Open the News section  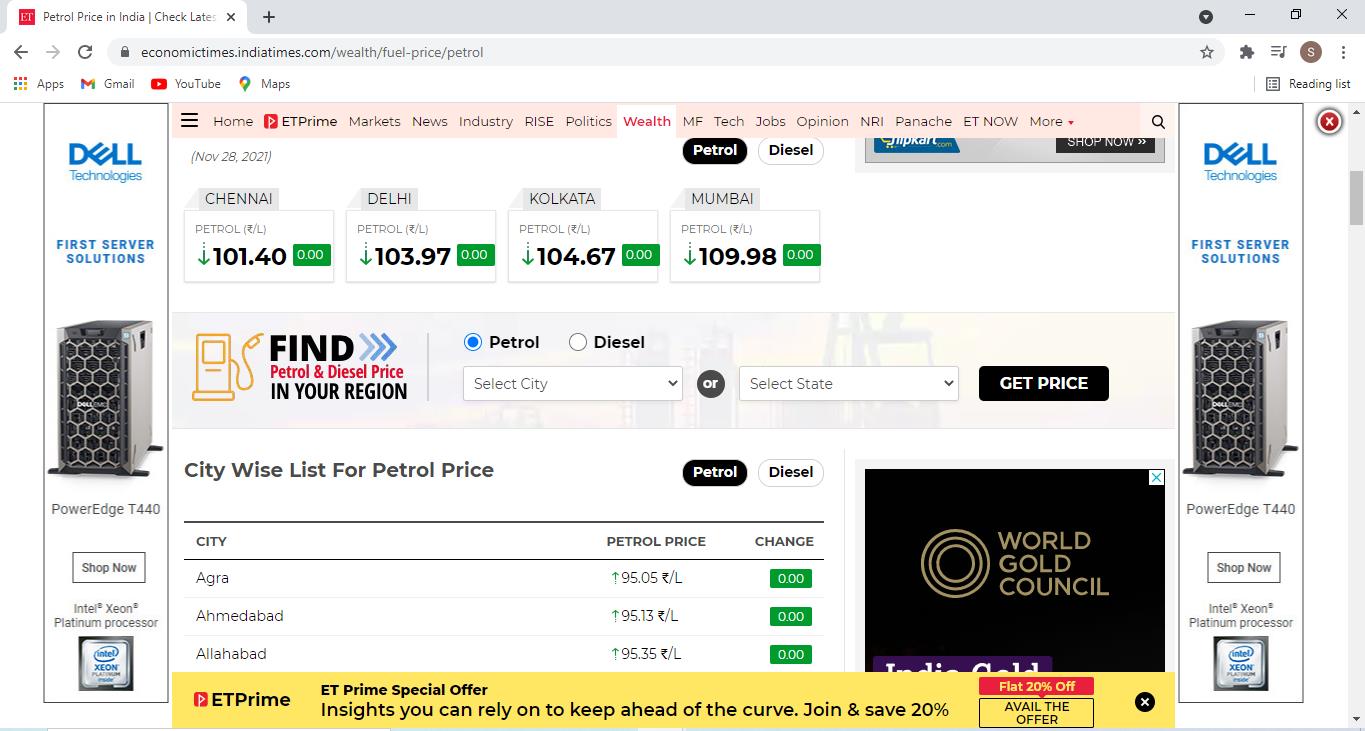click(x=430, y=121)
